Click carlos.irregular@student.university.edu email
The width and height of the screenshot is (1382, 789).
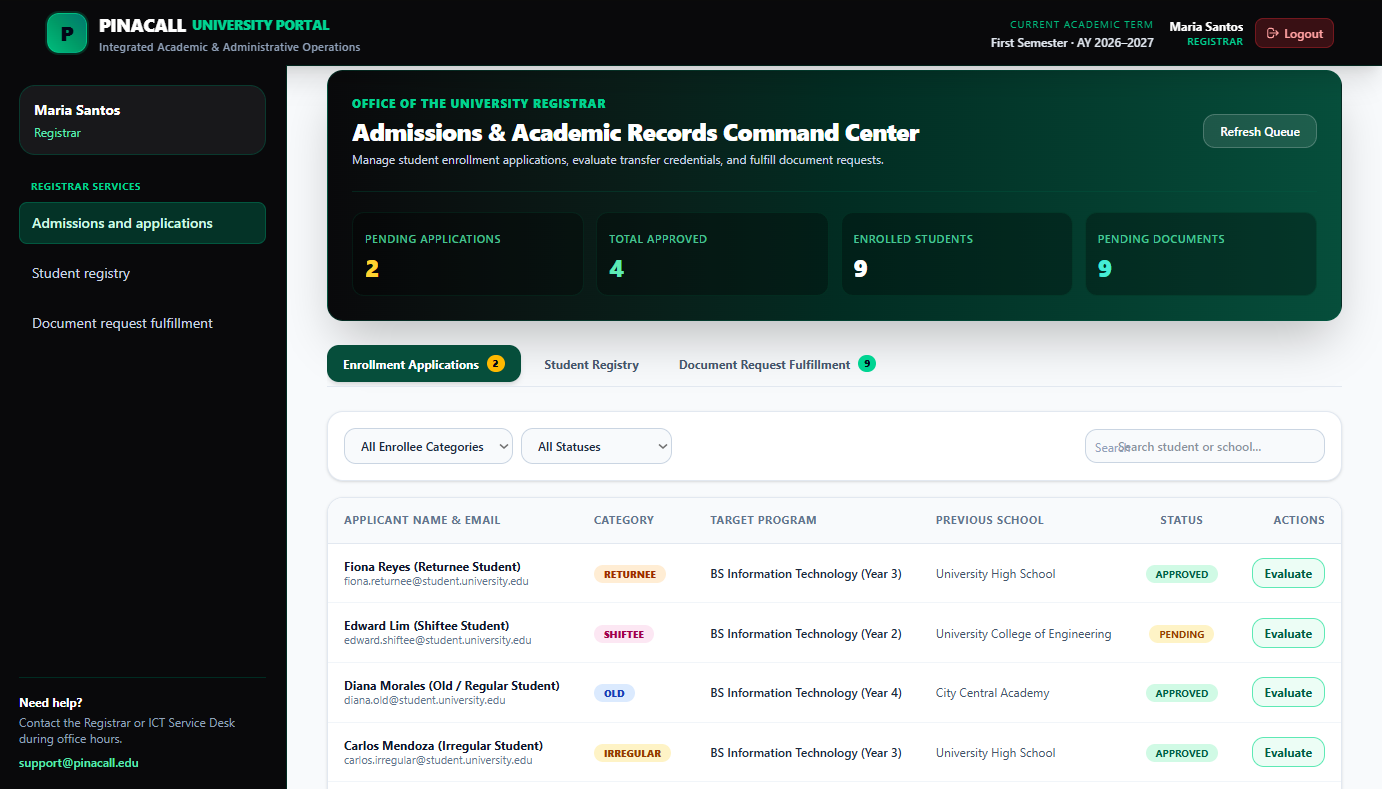click(x=438, y=760)
